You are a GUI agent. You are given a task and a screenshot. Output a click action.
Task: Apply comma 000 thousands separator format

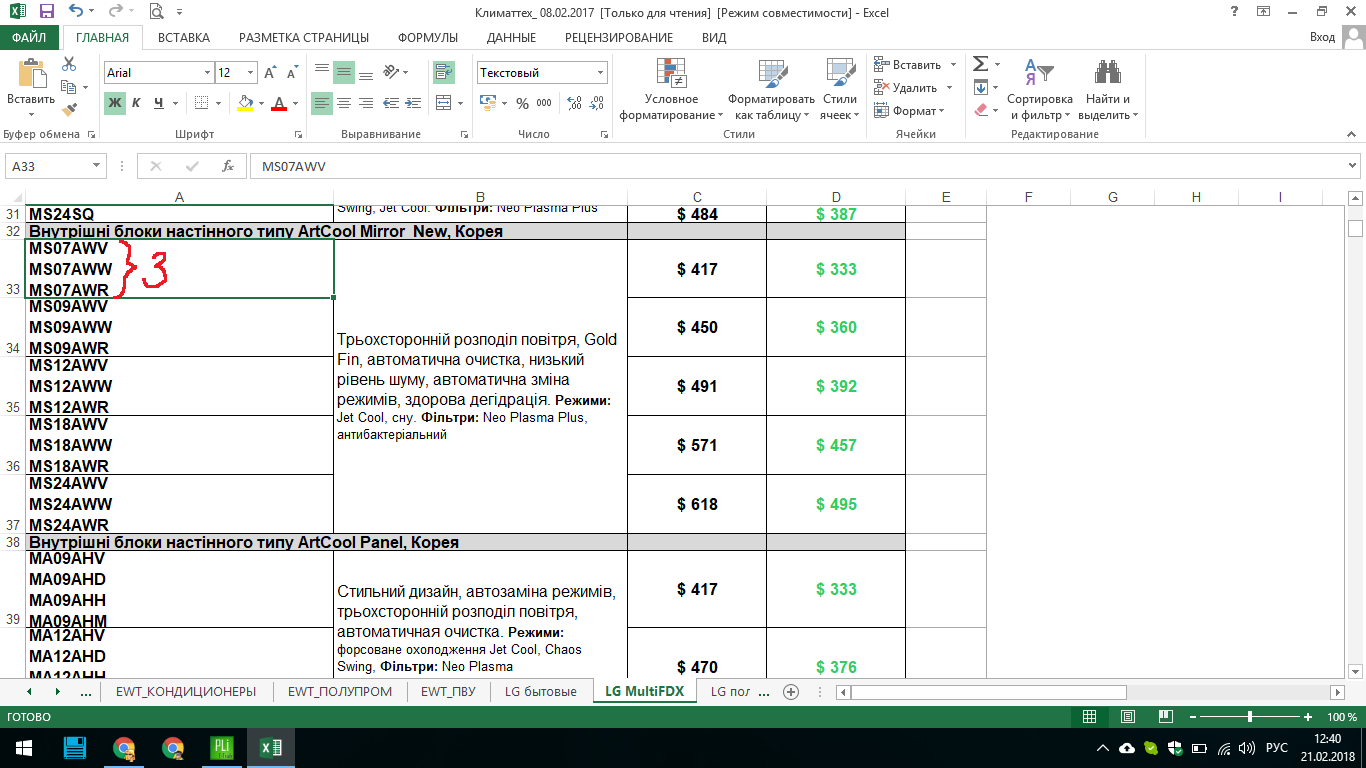pos(544,103)
